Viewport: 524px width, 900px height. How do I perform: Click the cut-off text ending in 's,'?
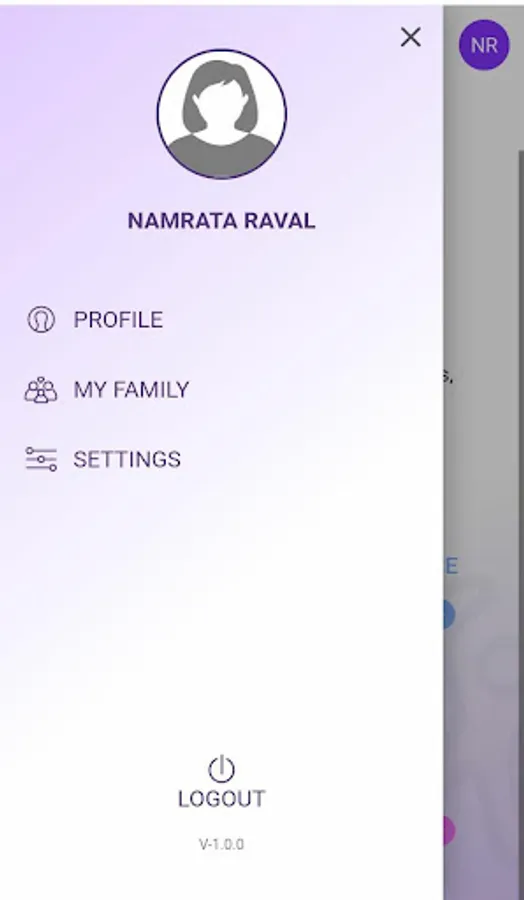tap(449, 377)
